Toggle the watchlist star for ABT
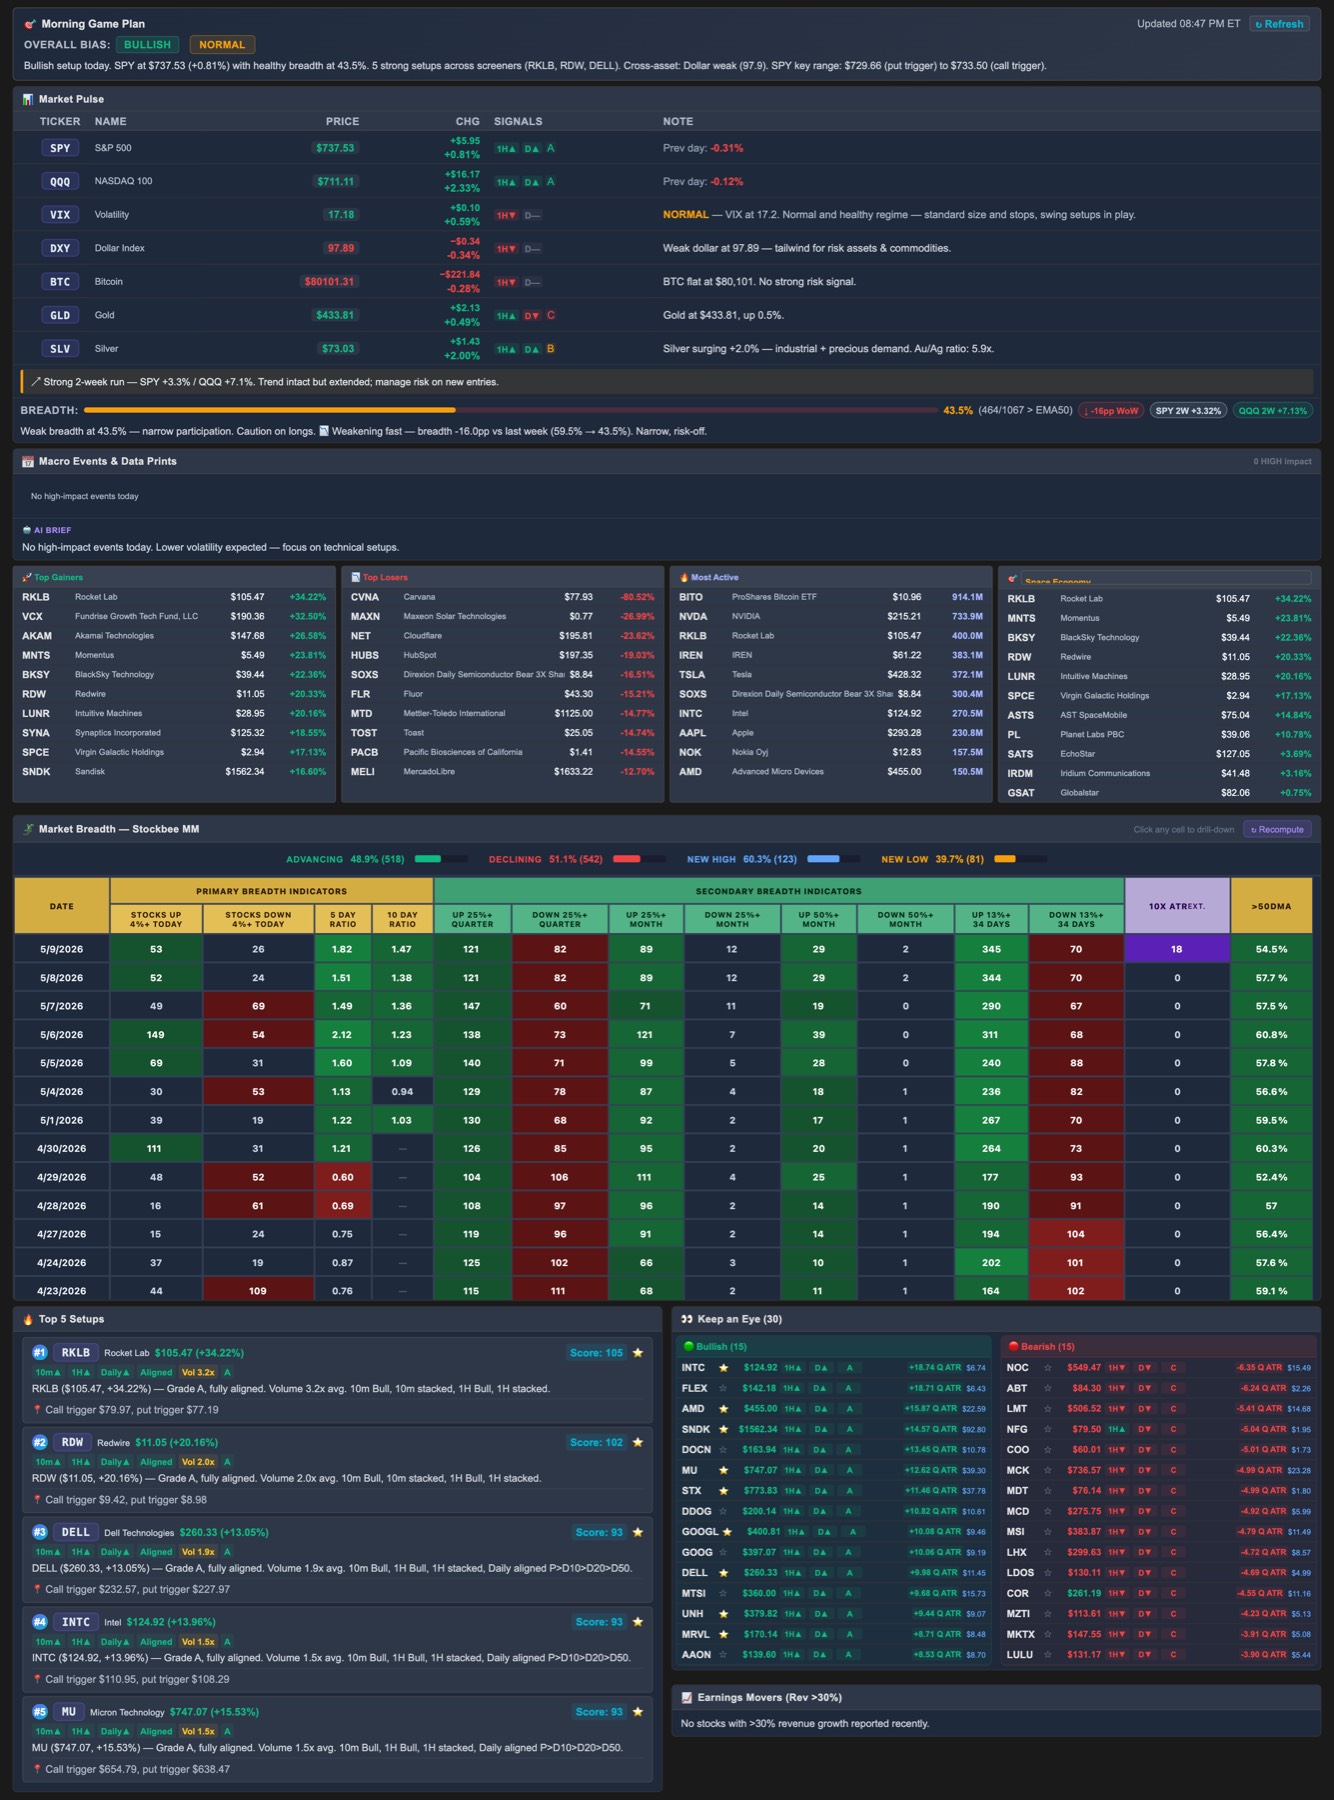This screenshot has width=1334, height=1800. click(1048, 1388)
